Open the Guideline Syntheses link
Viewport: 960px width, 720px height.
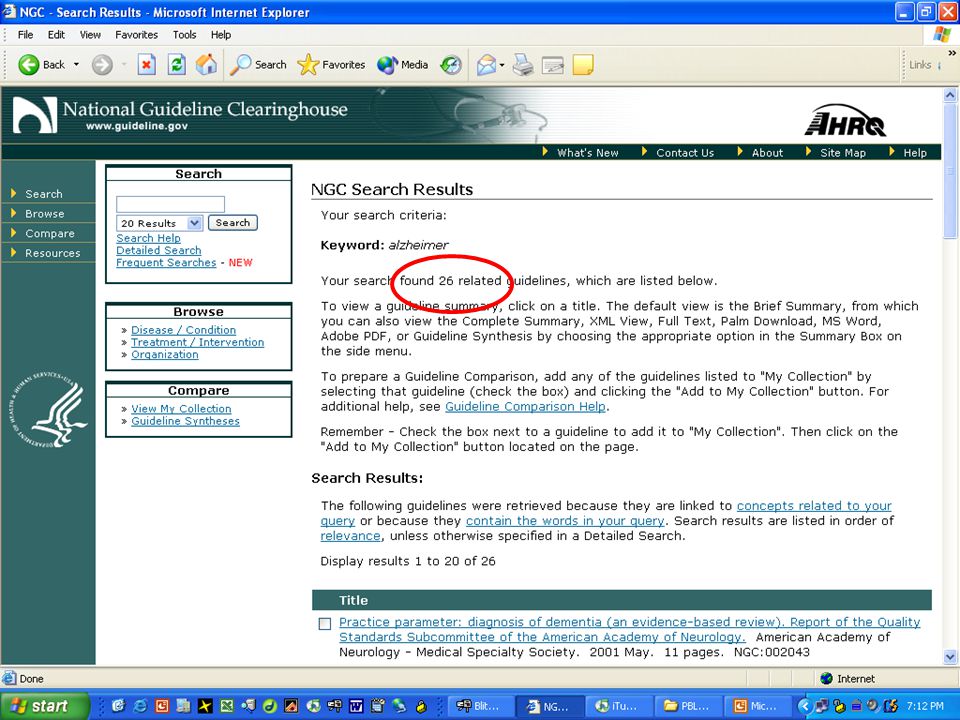point(186,421)
